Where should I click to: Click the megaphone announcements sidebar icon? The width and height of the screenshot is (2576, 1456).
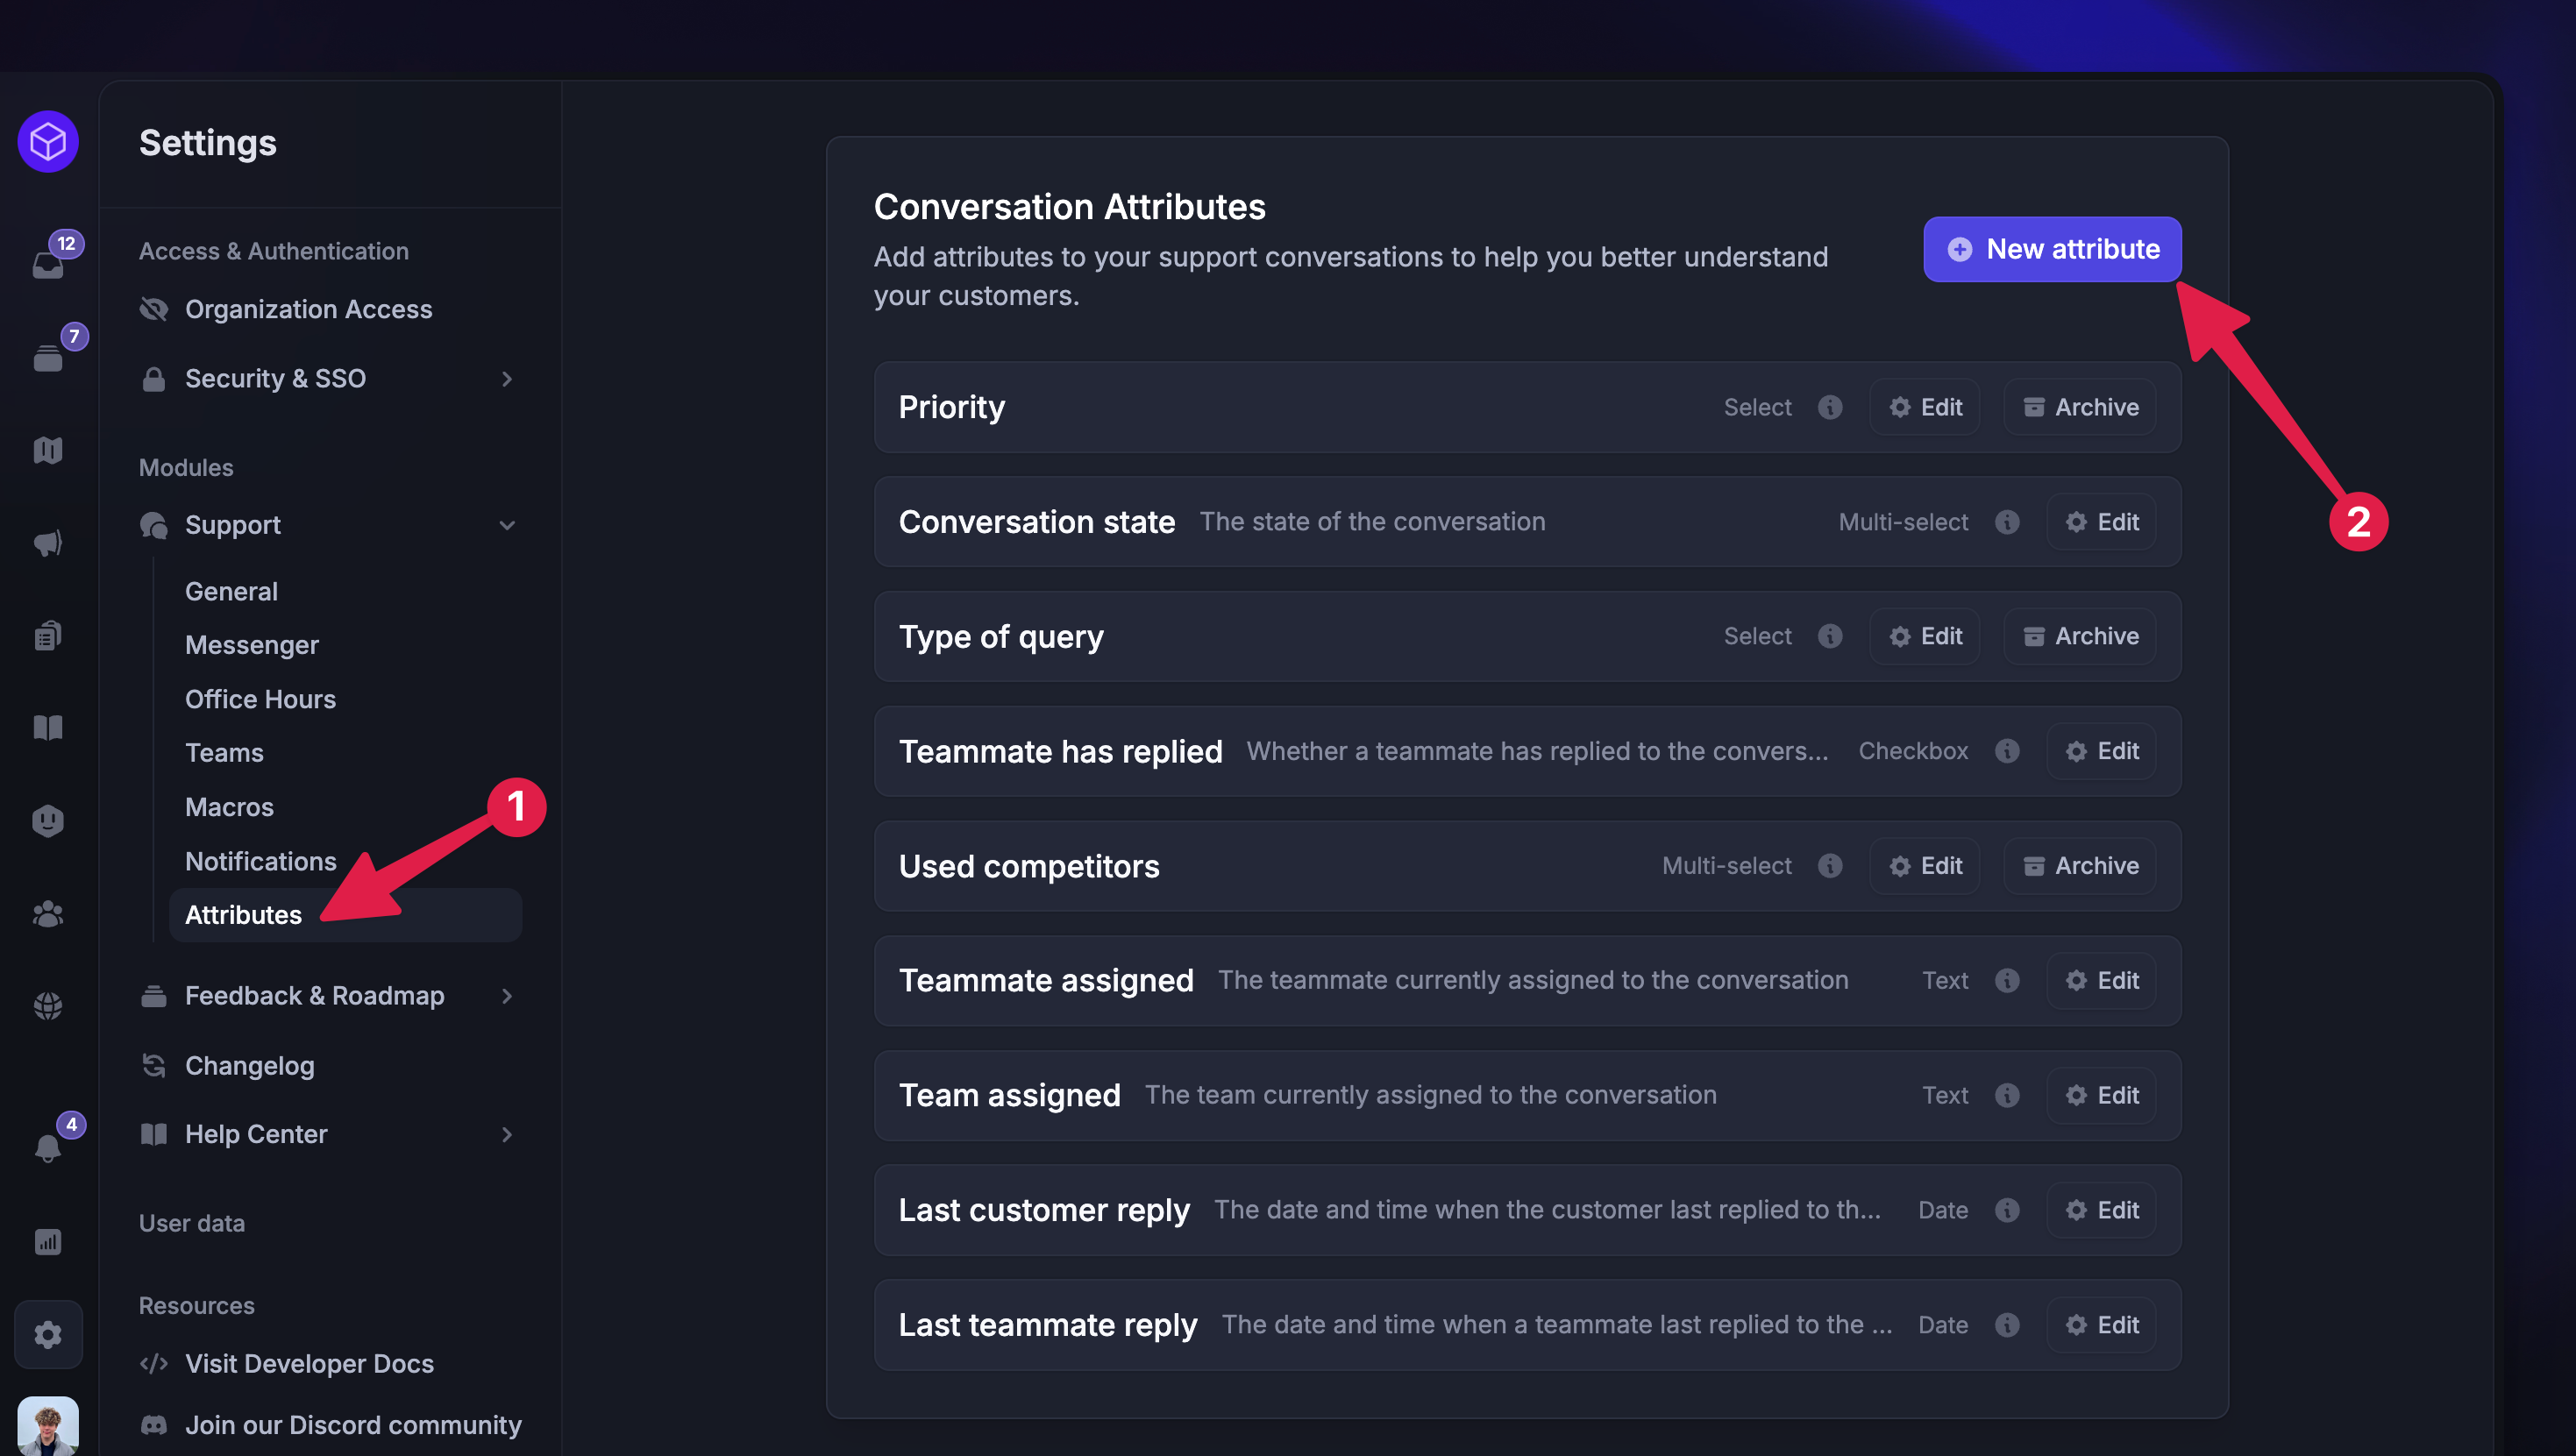[x=48, y=543]
